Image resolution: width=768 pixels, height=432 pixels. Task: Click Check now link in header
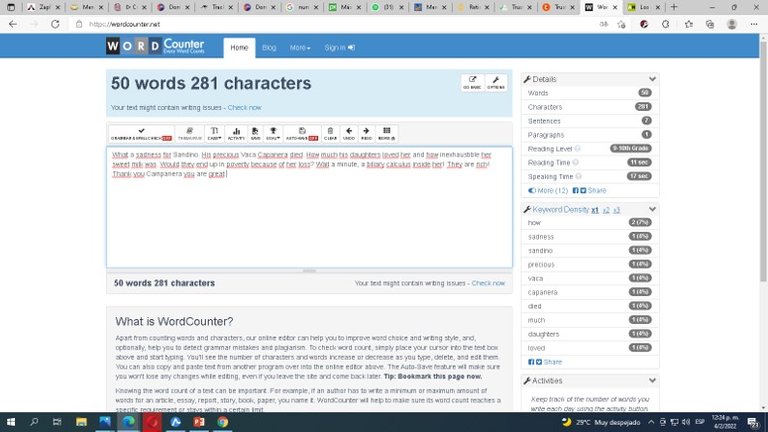pyautogui.click(x=244, y=107)
